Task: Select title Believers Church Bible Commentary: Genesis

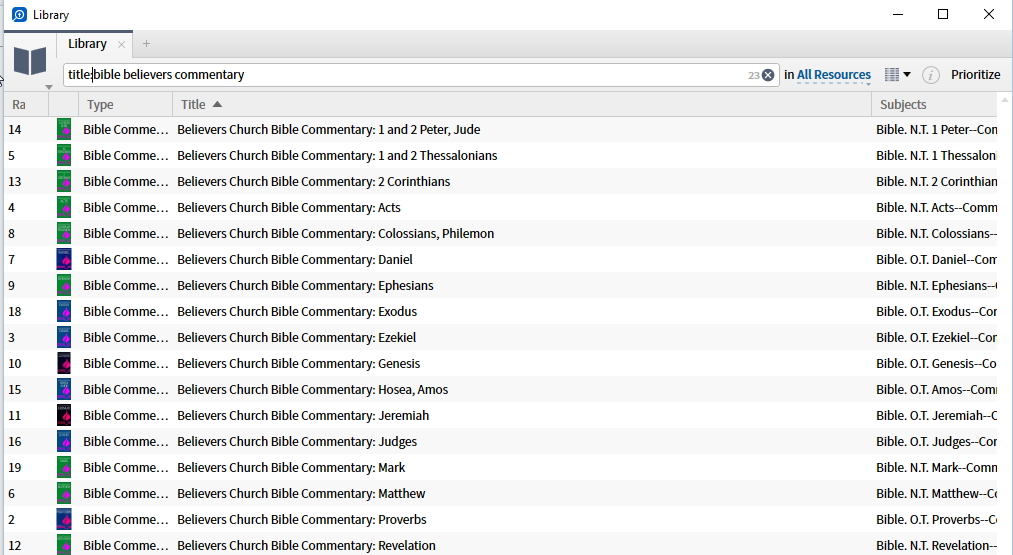Action: pyautogui.click(x=298, y=364)
